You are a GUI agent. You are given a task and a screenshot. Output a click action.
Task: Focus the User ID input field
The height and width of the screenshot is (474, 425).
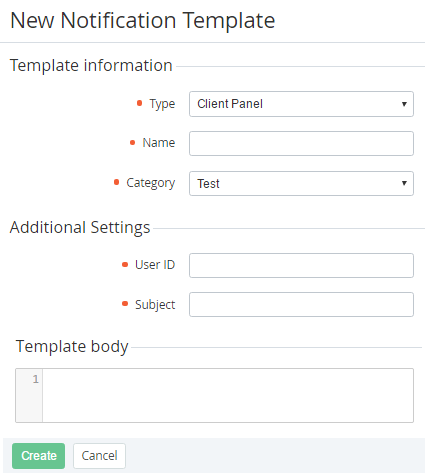301,265
